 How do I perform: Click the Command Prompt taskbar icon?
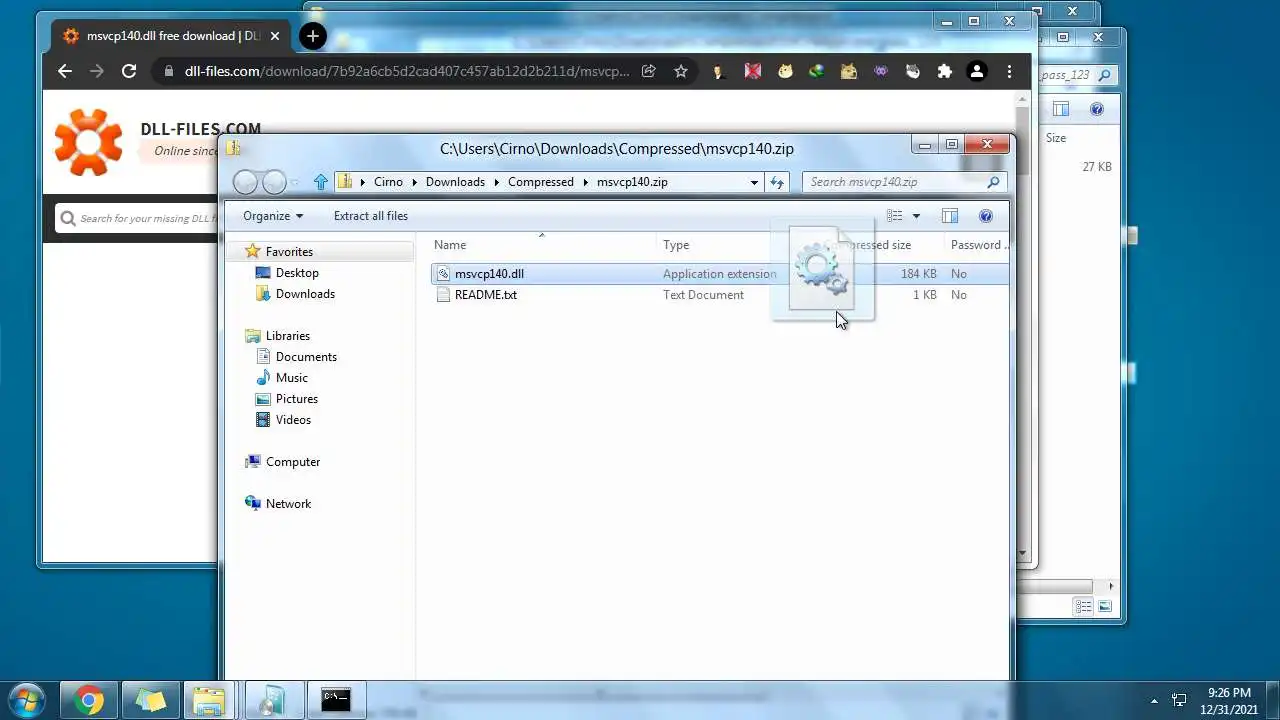point(336,701)
